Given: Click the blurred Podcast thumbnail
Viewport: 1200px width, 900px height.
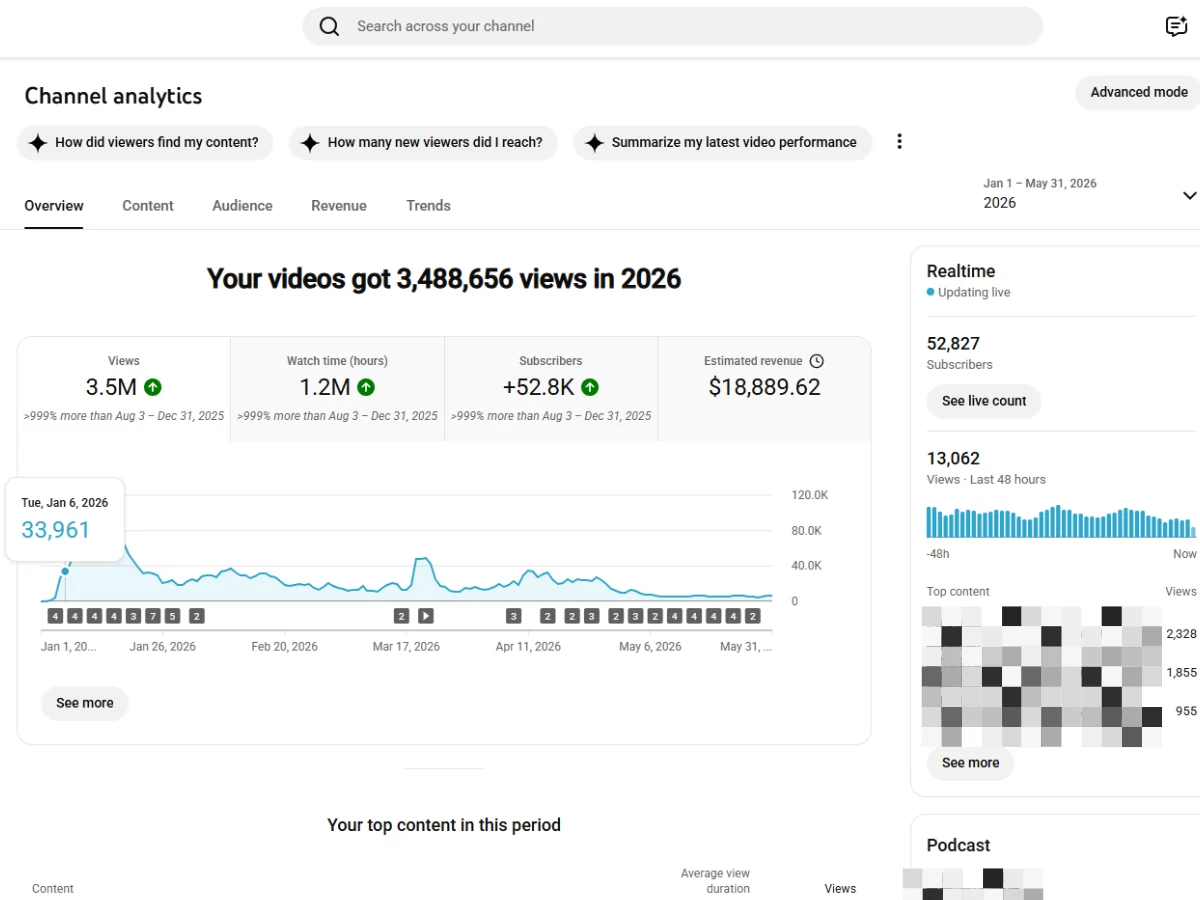Looking at the screenshot, I should click(x=973, y=884).
